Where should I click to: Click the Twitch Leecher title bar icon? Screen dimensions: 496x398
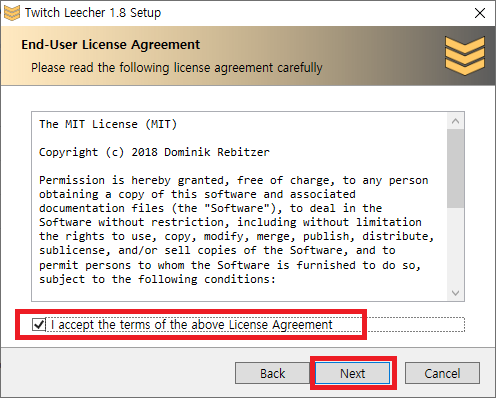click(12, 13)
